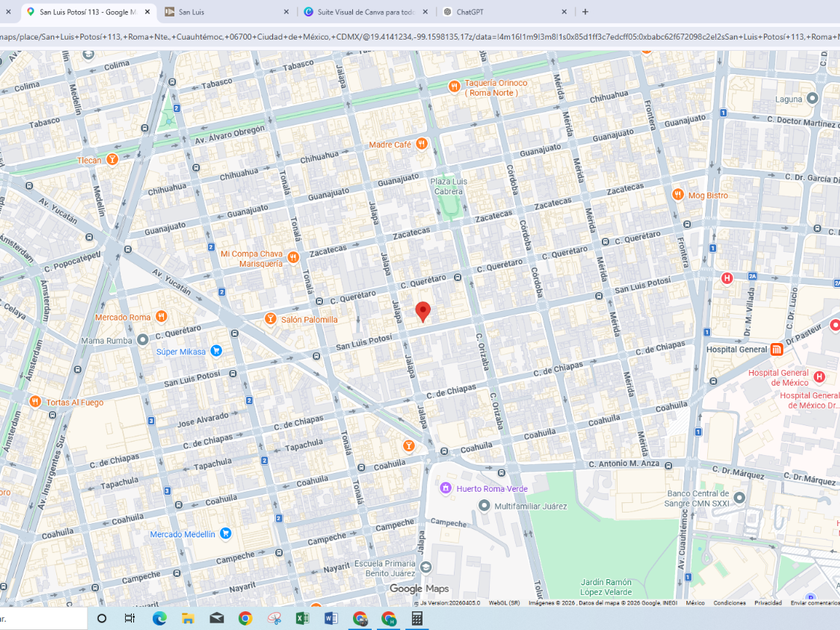Click the Cortana circle on taskbar
The width and height of the screenshot is (840, 630).
point(101,618)
